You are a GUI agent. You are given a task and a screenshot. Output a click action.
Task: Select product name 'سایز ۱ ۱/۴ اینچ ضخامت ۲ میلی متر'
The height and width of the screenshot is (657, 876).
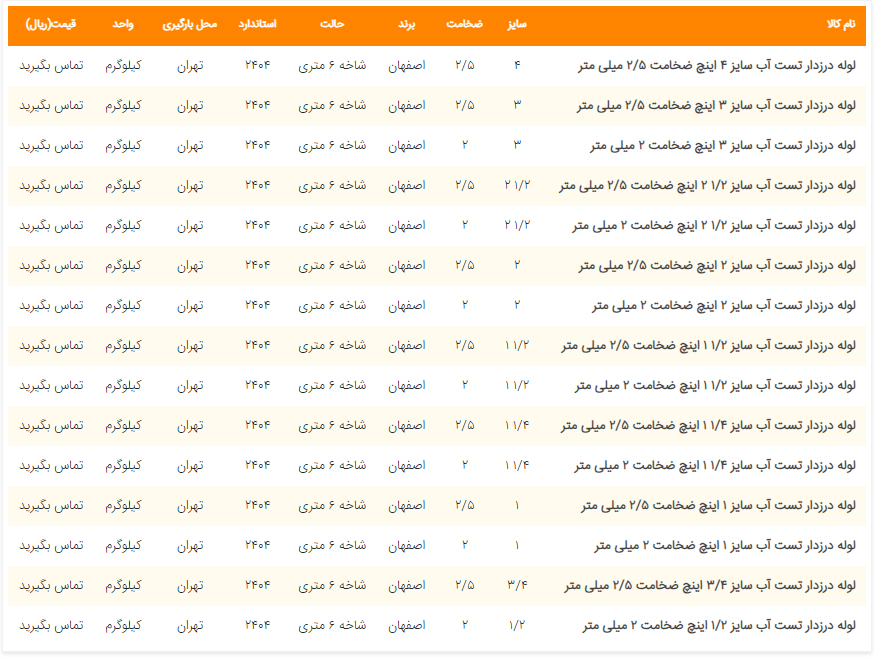point(715,465)
